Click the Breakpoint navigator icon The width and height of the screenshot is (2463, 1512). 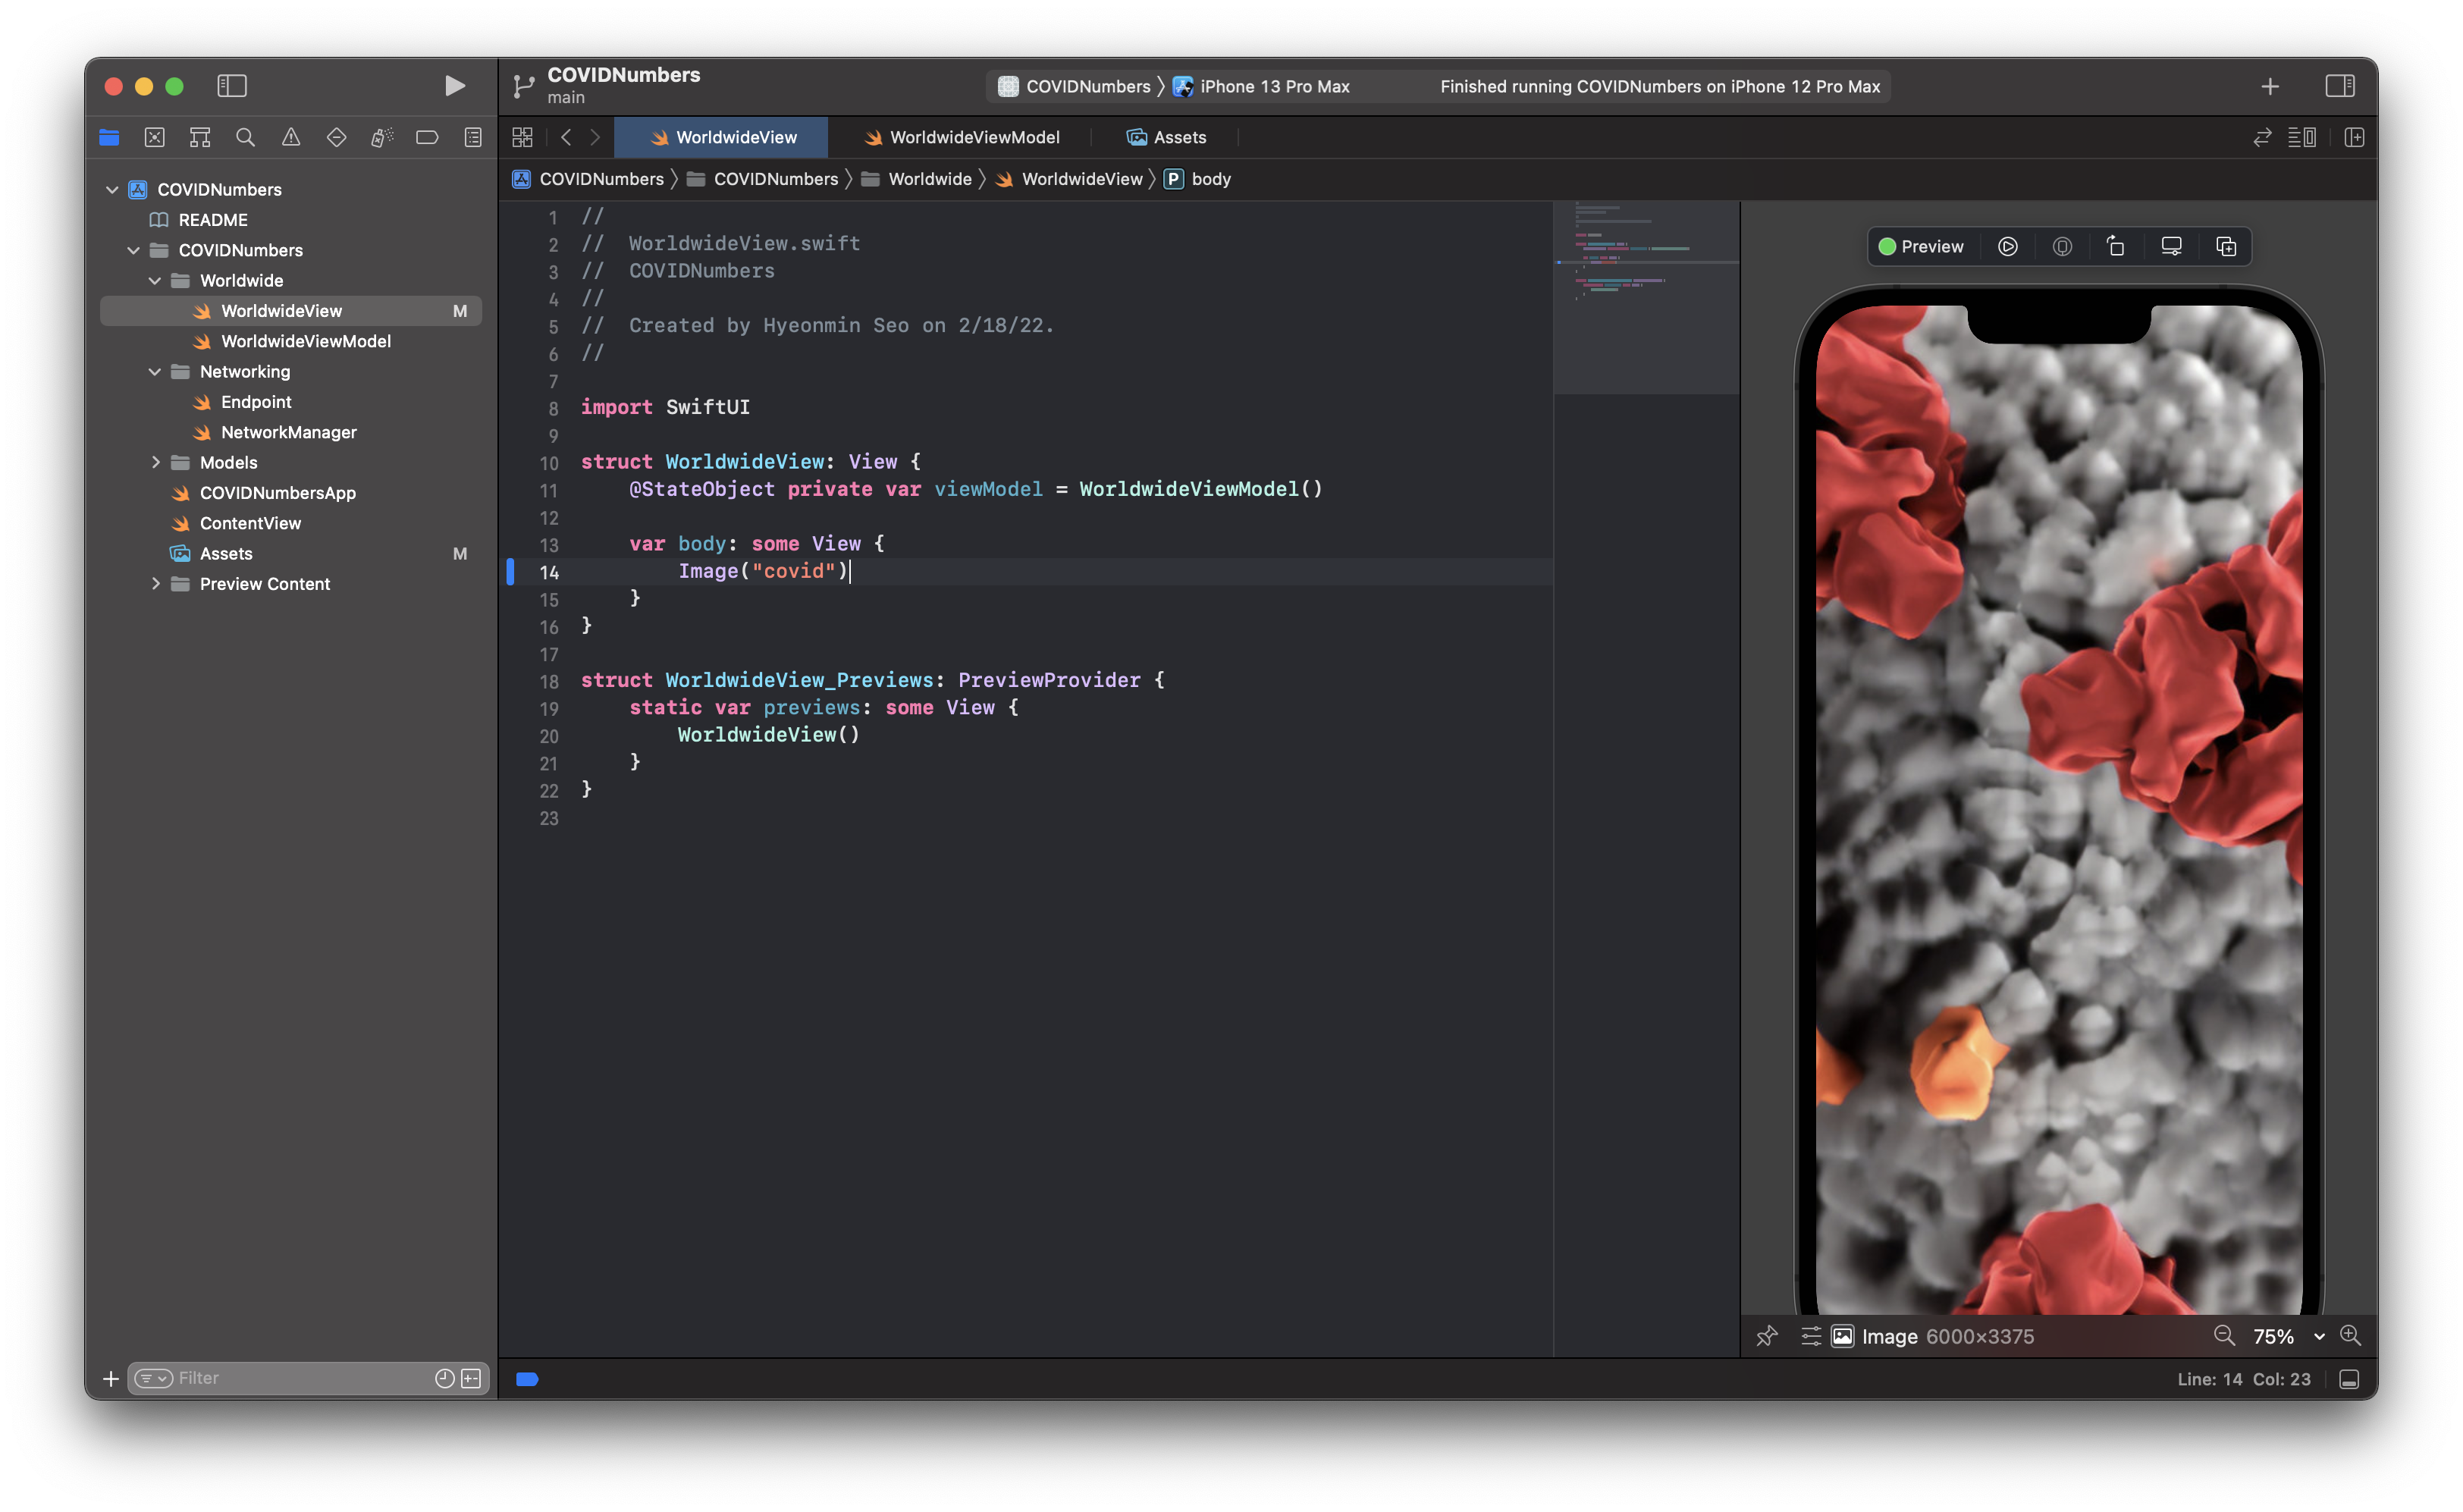[x=427, y=138]
